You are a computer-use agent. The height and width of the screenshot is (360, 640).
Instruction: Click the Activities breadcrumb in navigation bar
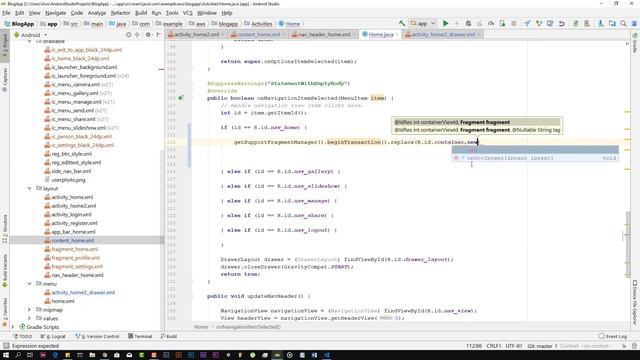(258, 24)
